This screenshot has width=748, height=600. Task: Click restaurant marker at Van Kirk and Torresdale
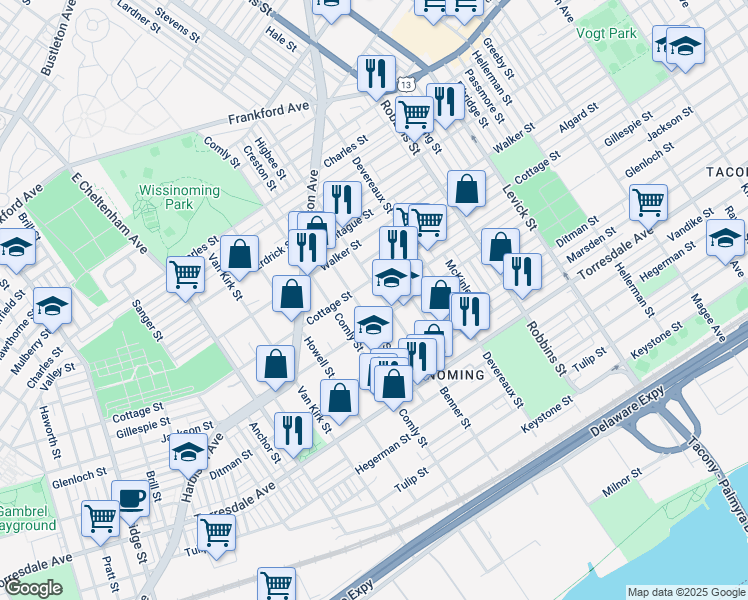tap(292, 430)
